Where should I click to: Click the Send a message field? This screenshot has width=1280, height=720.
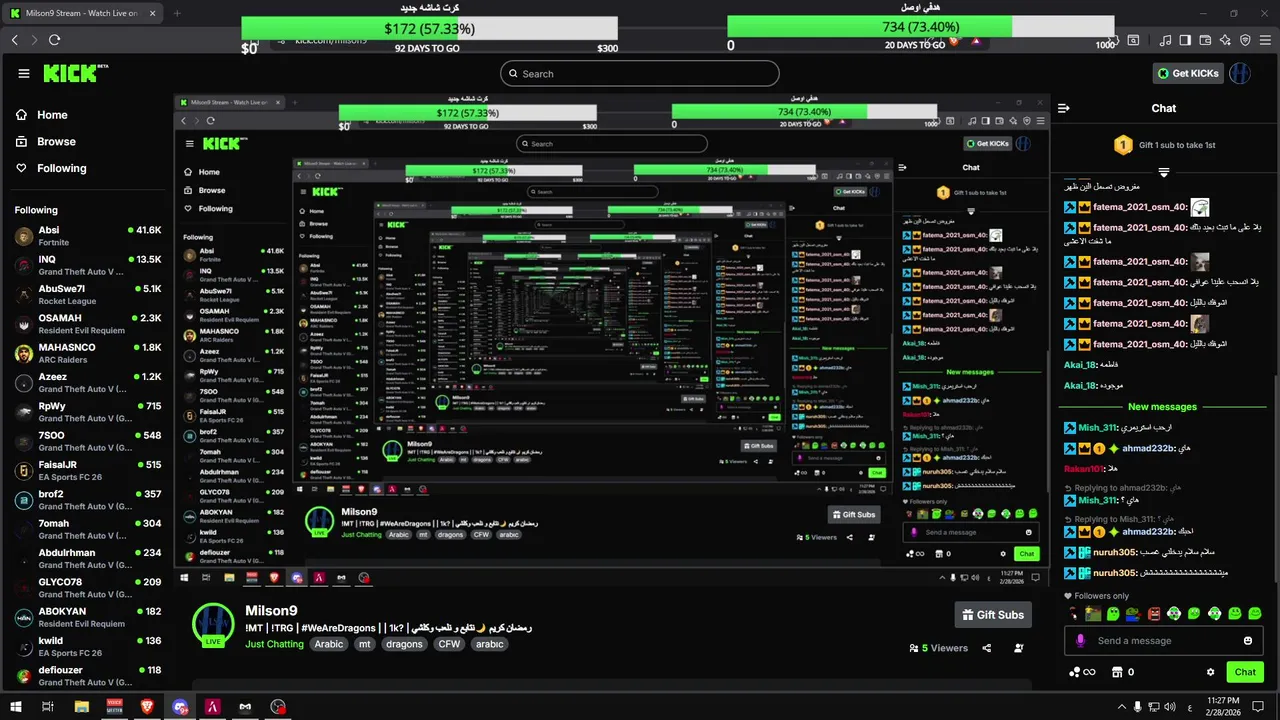tap(1164, 641)
